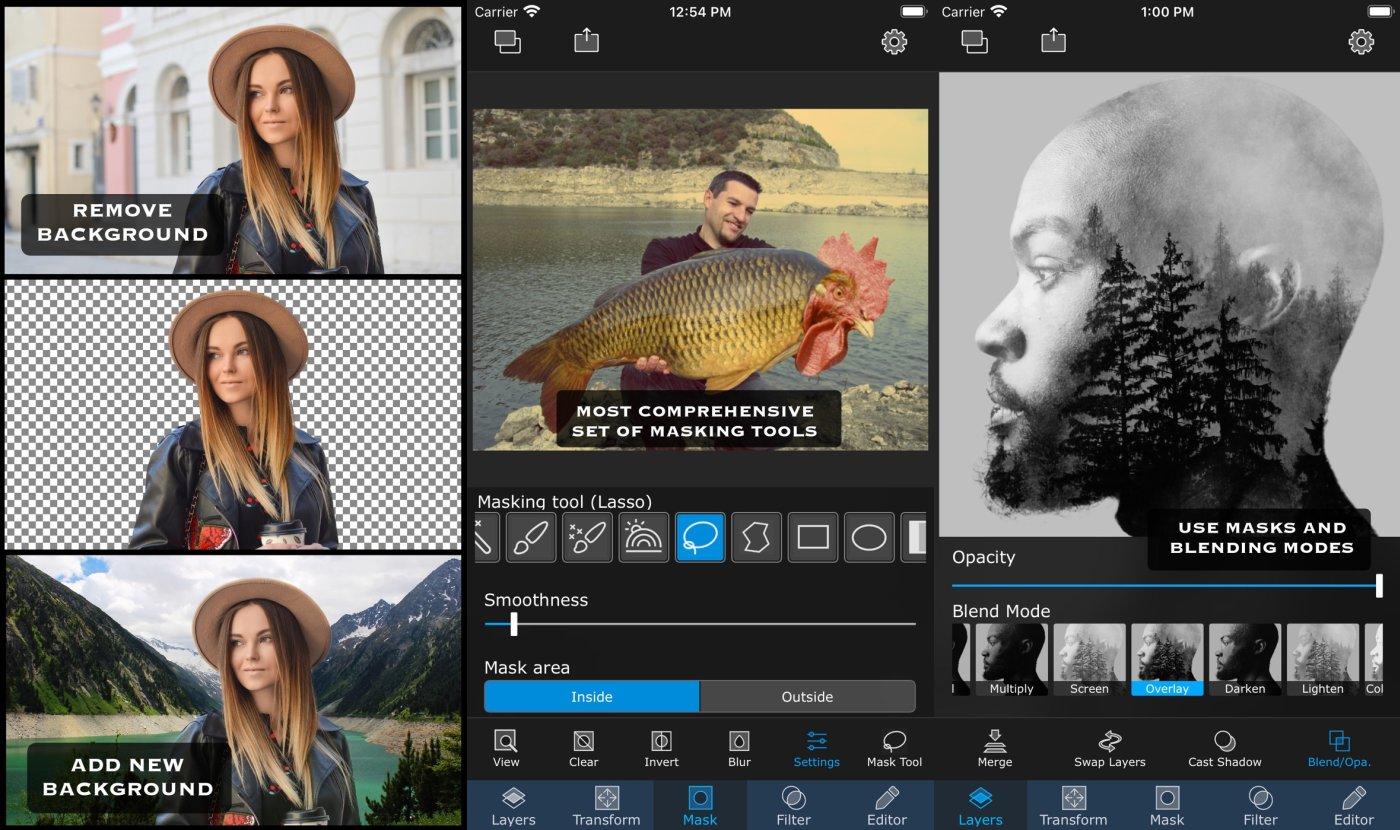Viewport: 1400px width, 830px height.
Task: Open layer stack icon on 12:54 PM screen
Action: (x=508, y=42)
